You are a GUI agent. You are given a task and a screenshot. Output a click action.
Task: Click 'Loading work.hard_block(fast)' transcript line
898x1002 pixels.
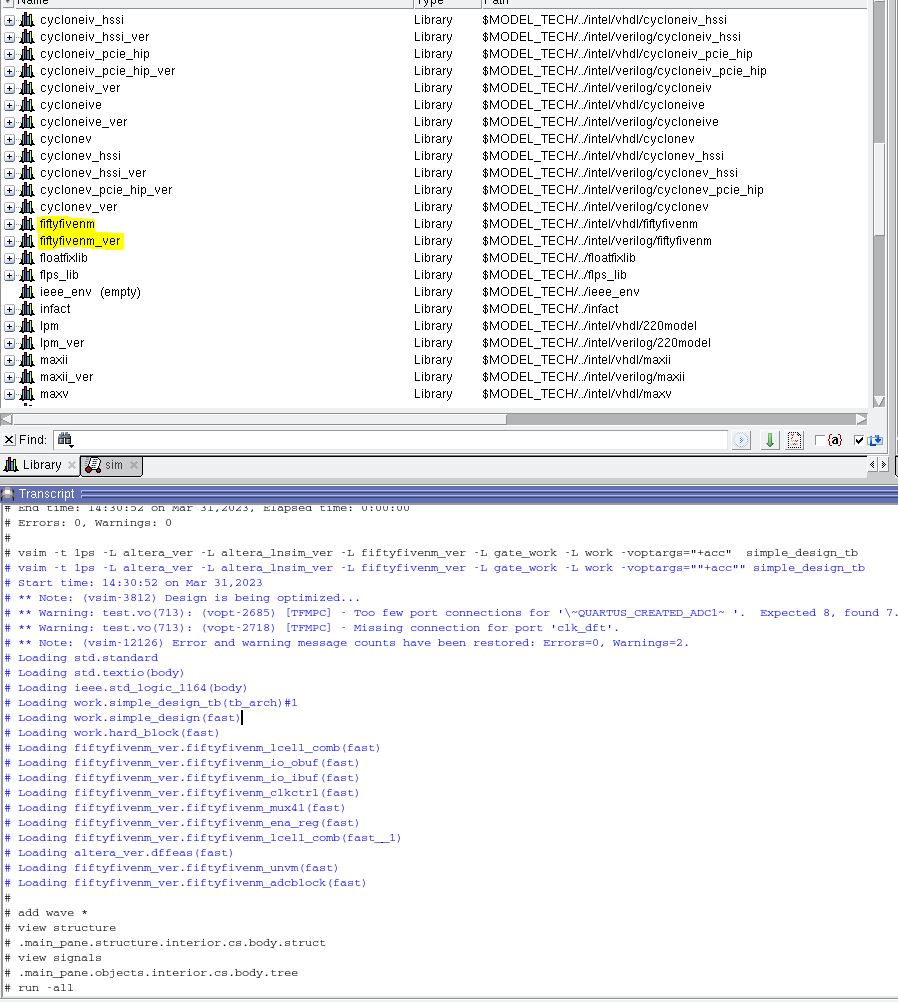[118, 733]
